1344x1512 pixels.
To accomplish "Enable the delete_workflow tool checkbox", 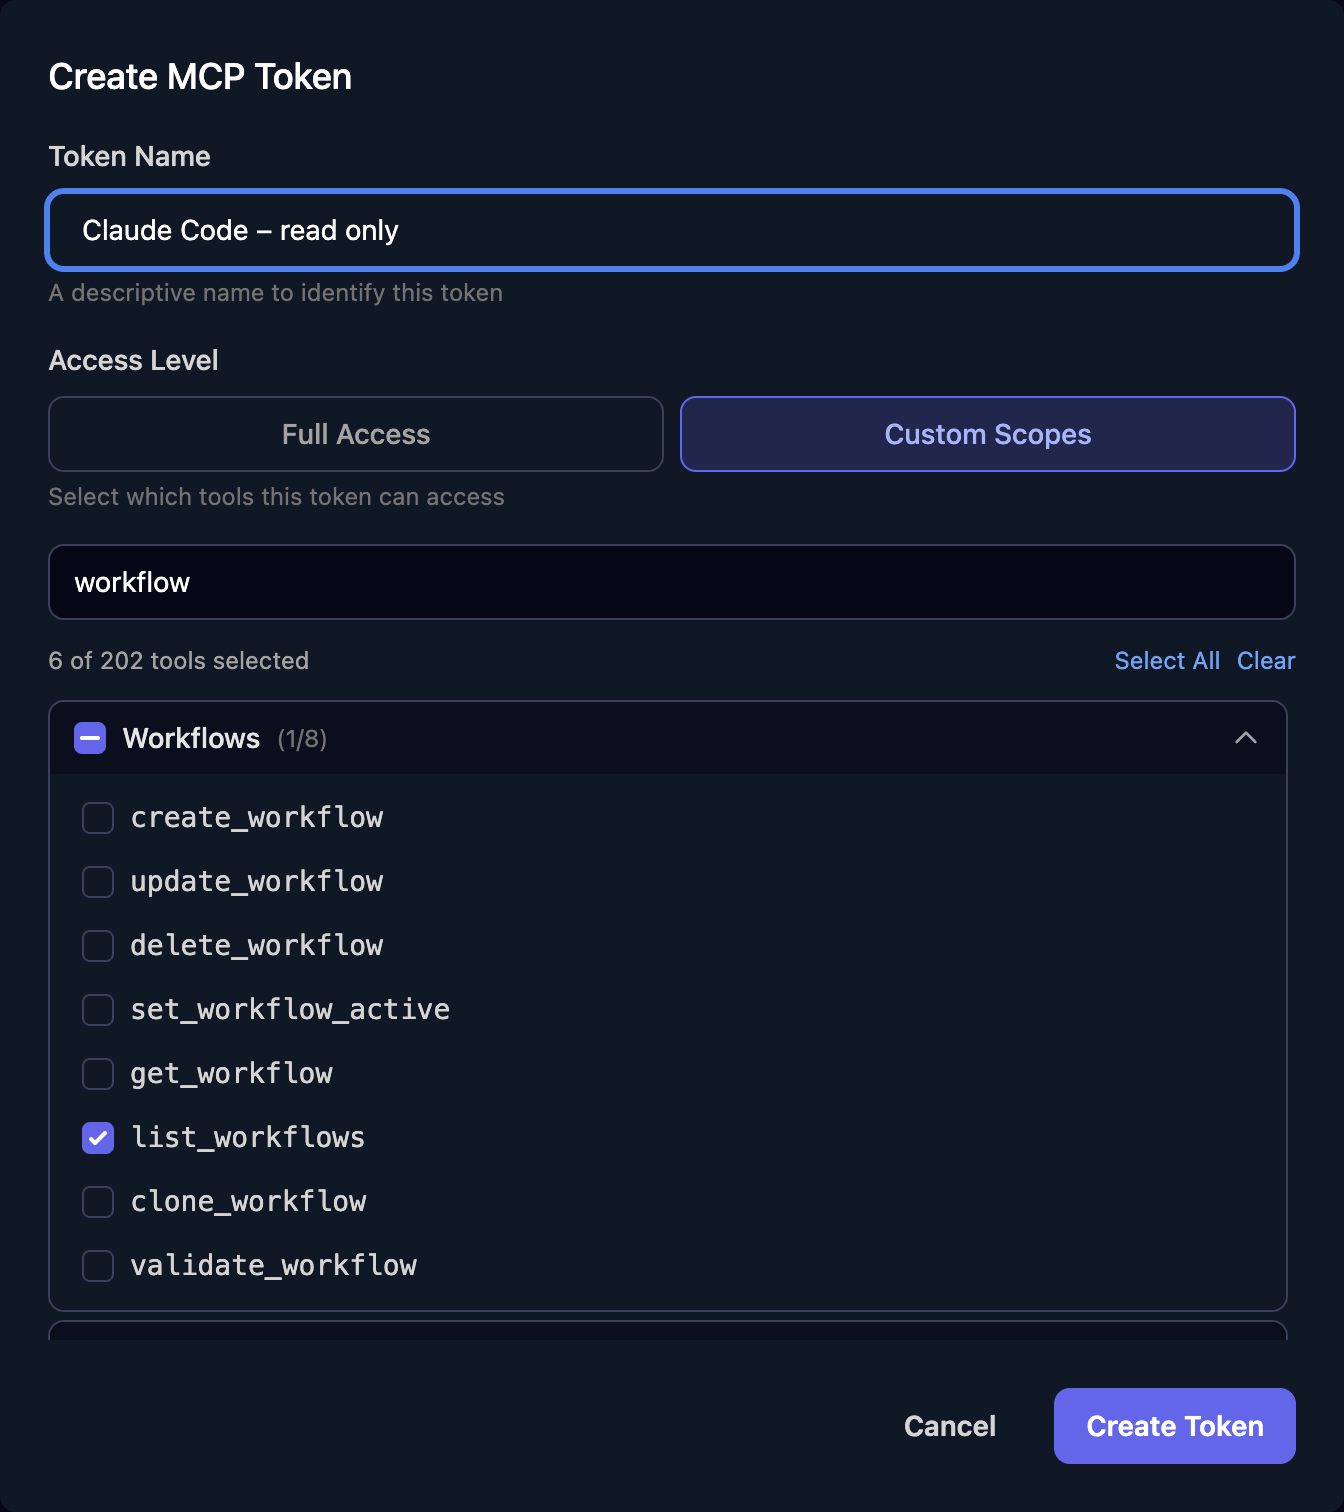I will 98,946.
